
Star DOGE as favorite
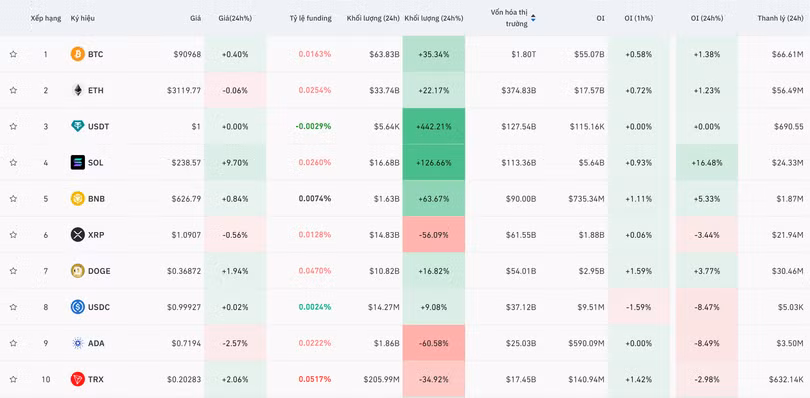click(13, 271)
